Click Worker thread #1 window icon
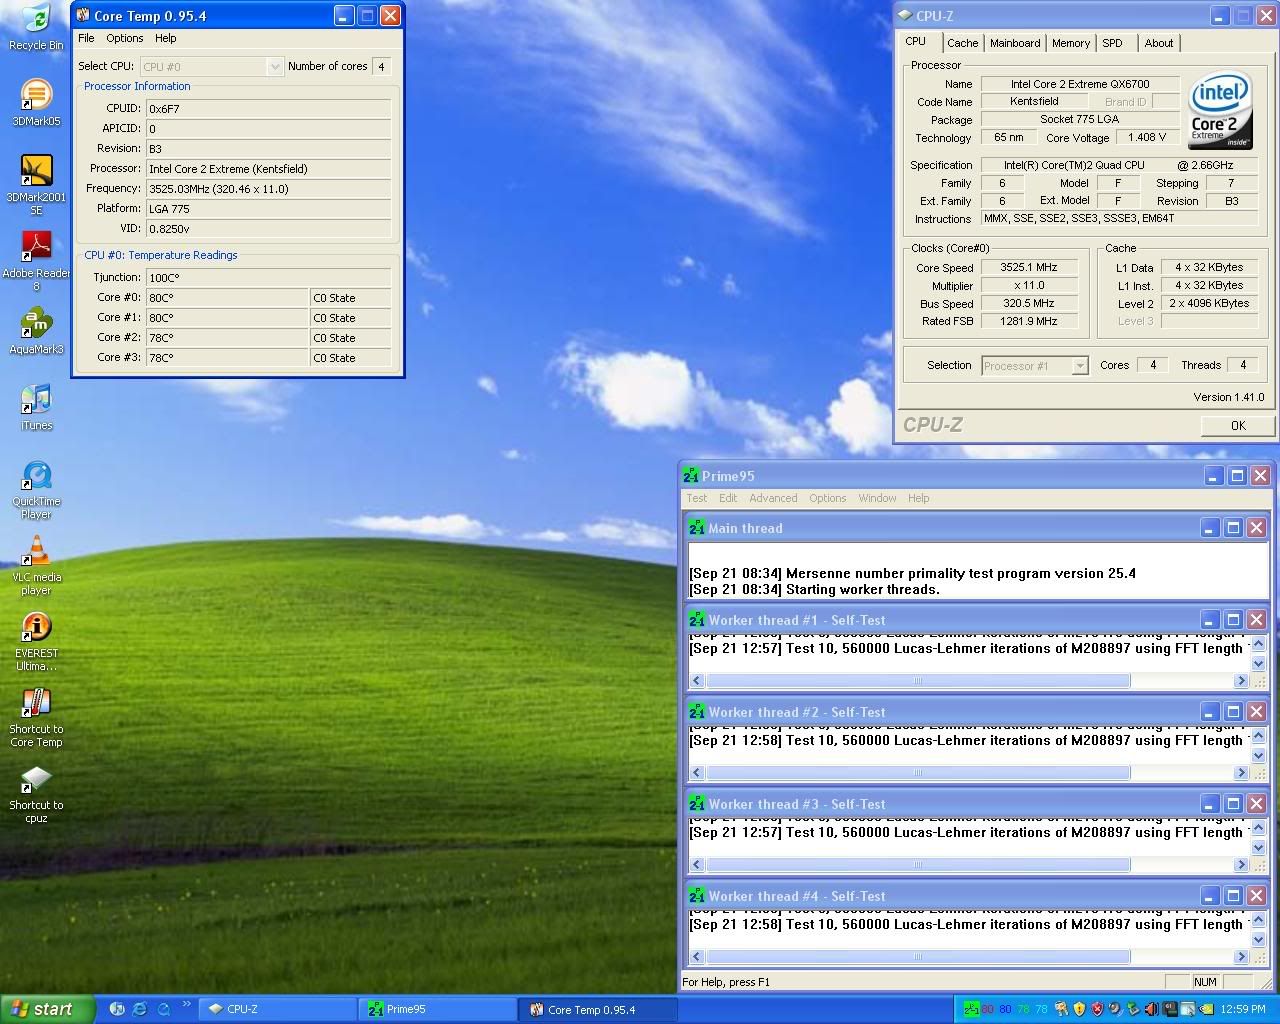This screenshot has height=1024, width=1280. pos(697,620)
